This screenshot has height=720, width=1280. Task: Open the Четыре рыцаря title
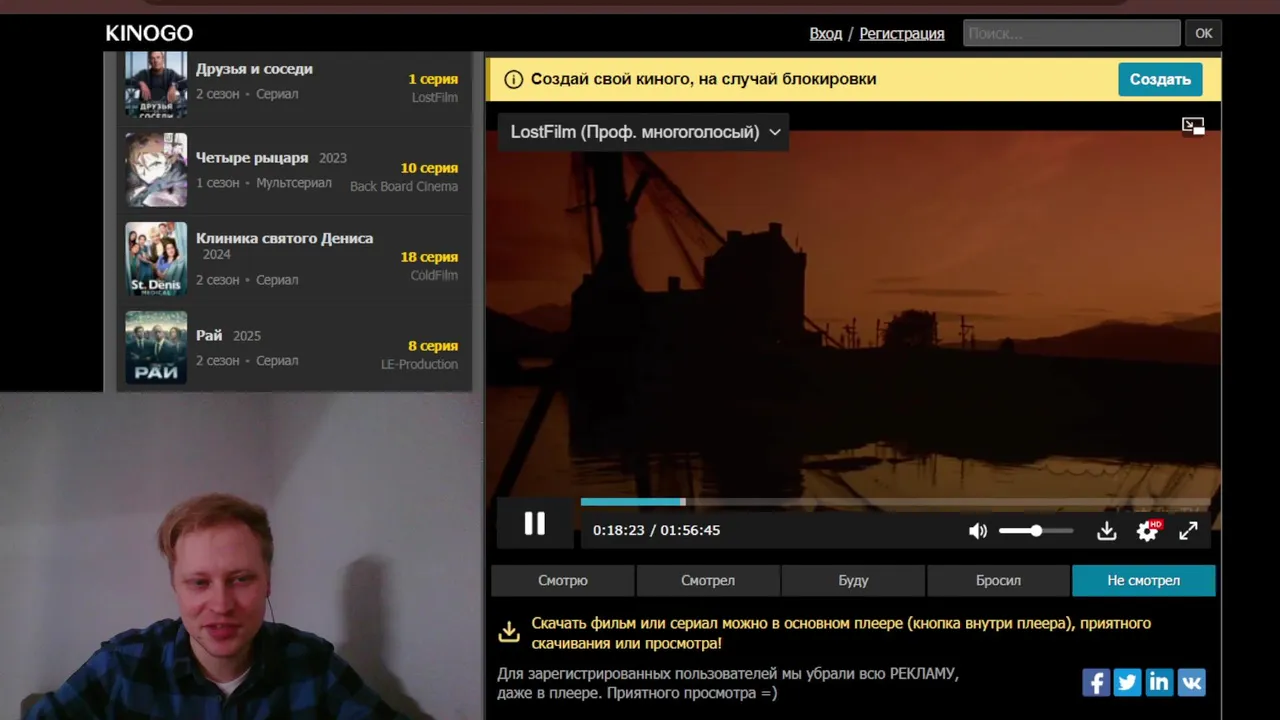click(x=252, y=158)
